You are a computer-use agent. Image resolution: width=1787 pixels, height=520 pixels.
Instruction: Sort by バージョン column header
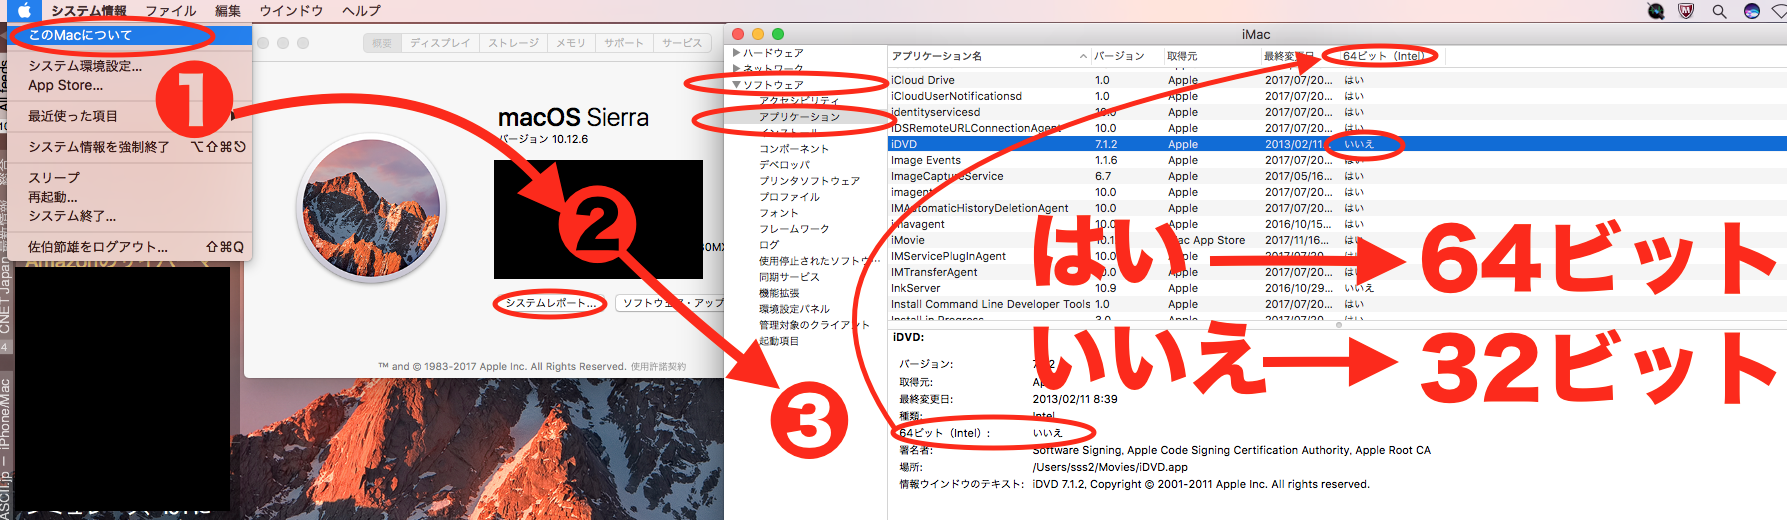coord(1126,56)
